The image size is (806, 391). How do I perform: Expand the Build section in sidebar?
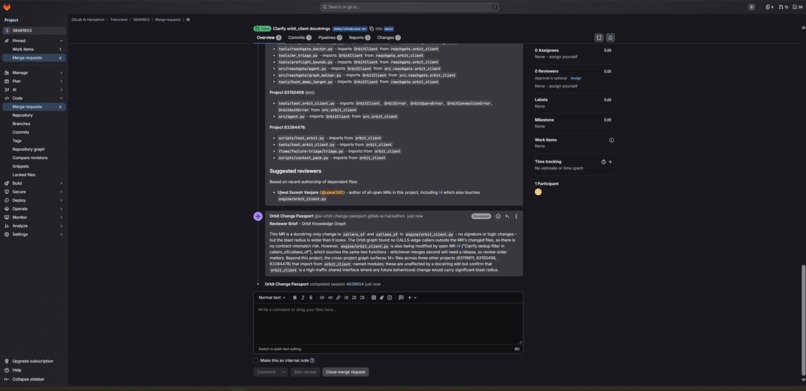tap(33, 183)
